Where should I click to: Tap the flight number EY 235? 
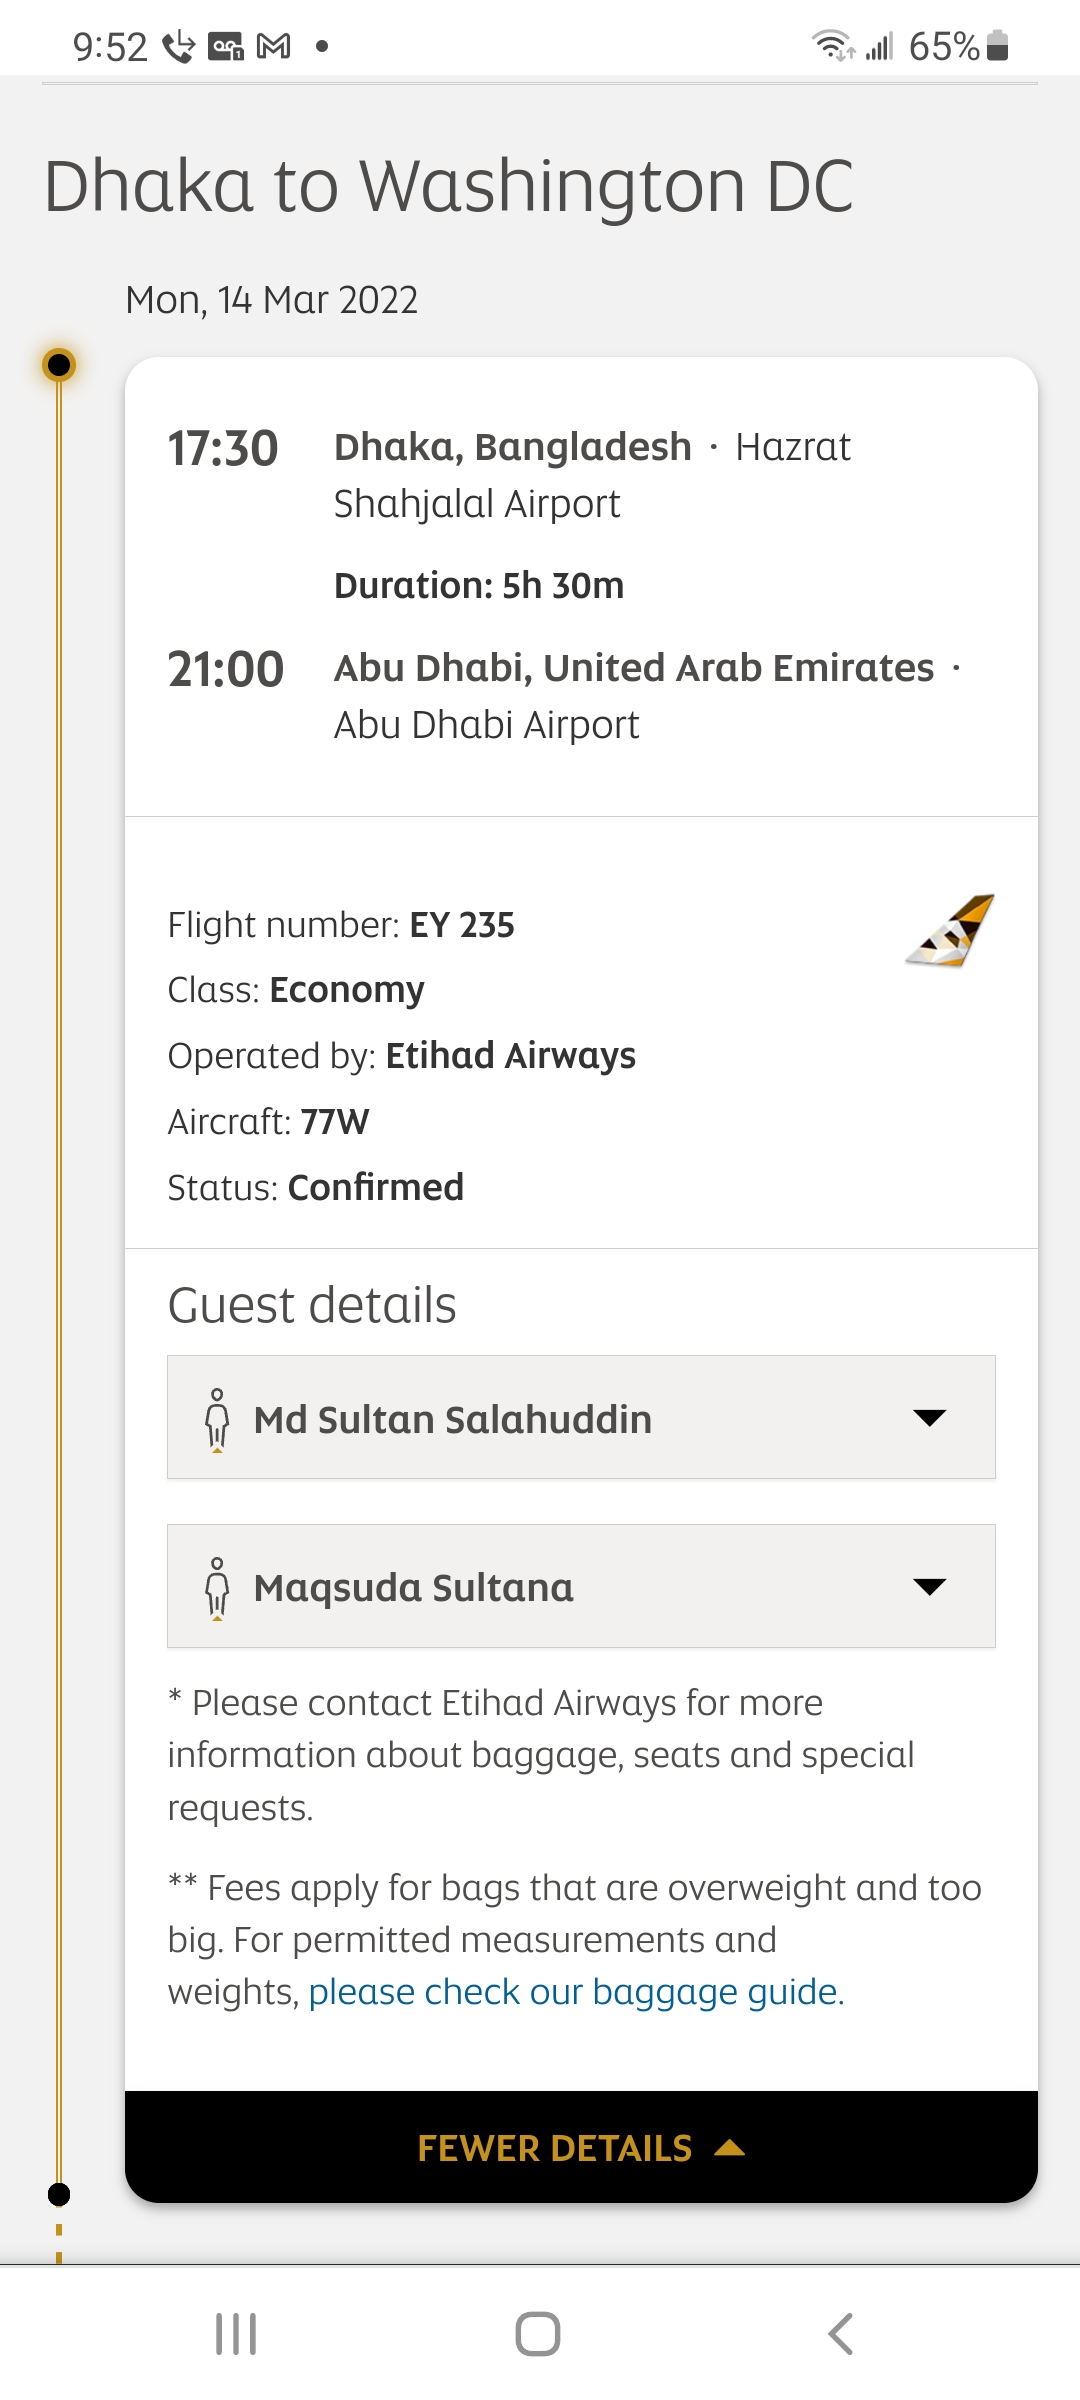pyautogui.click(x=461, y=925)
